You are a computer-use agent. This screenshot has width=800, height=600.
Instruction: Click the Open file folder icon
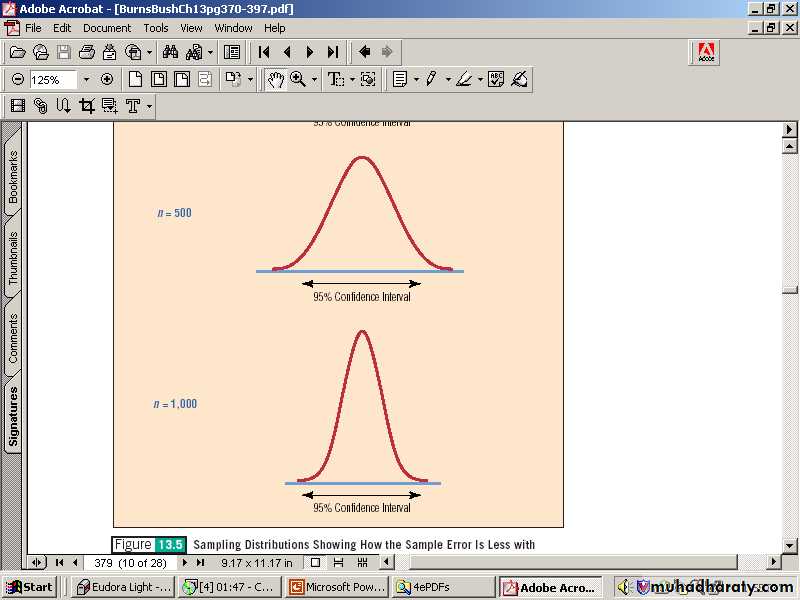pyautogui.click(x=17, y=52)
